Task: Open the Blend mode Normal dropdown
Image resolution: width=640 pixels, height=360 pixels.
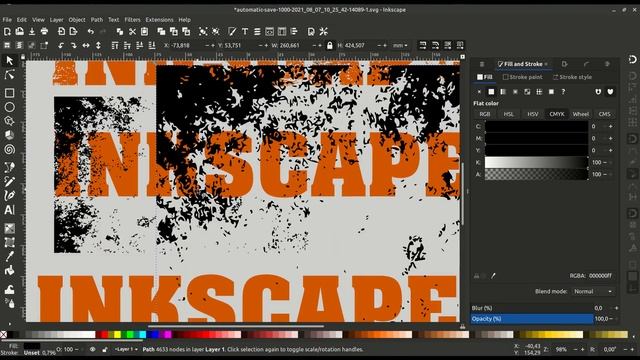Action: point(593,291)
